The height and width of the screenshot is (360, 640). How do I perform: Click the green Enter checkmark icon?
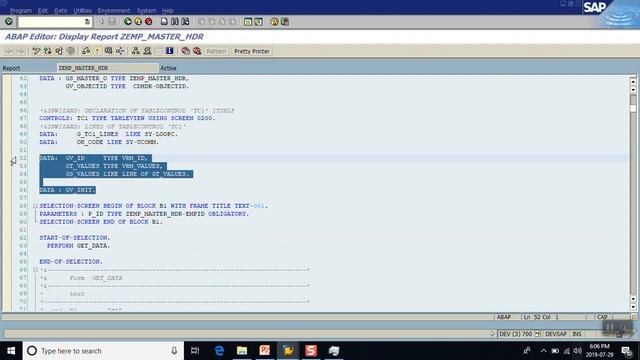point(9,21)
